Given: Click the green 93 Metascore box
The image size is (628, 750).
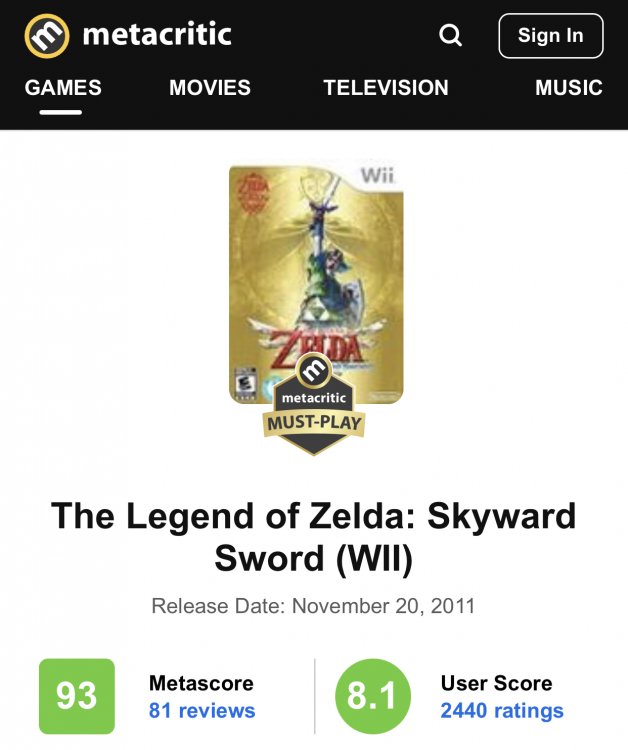Looking at the screenshot, I should point(77,696).
